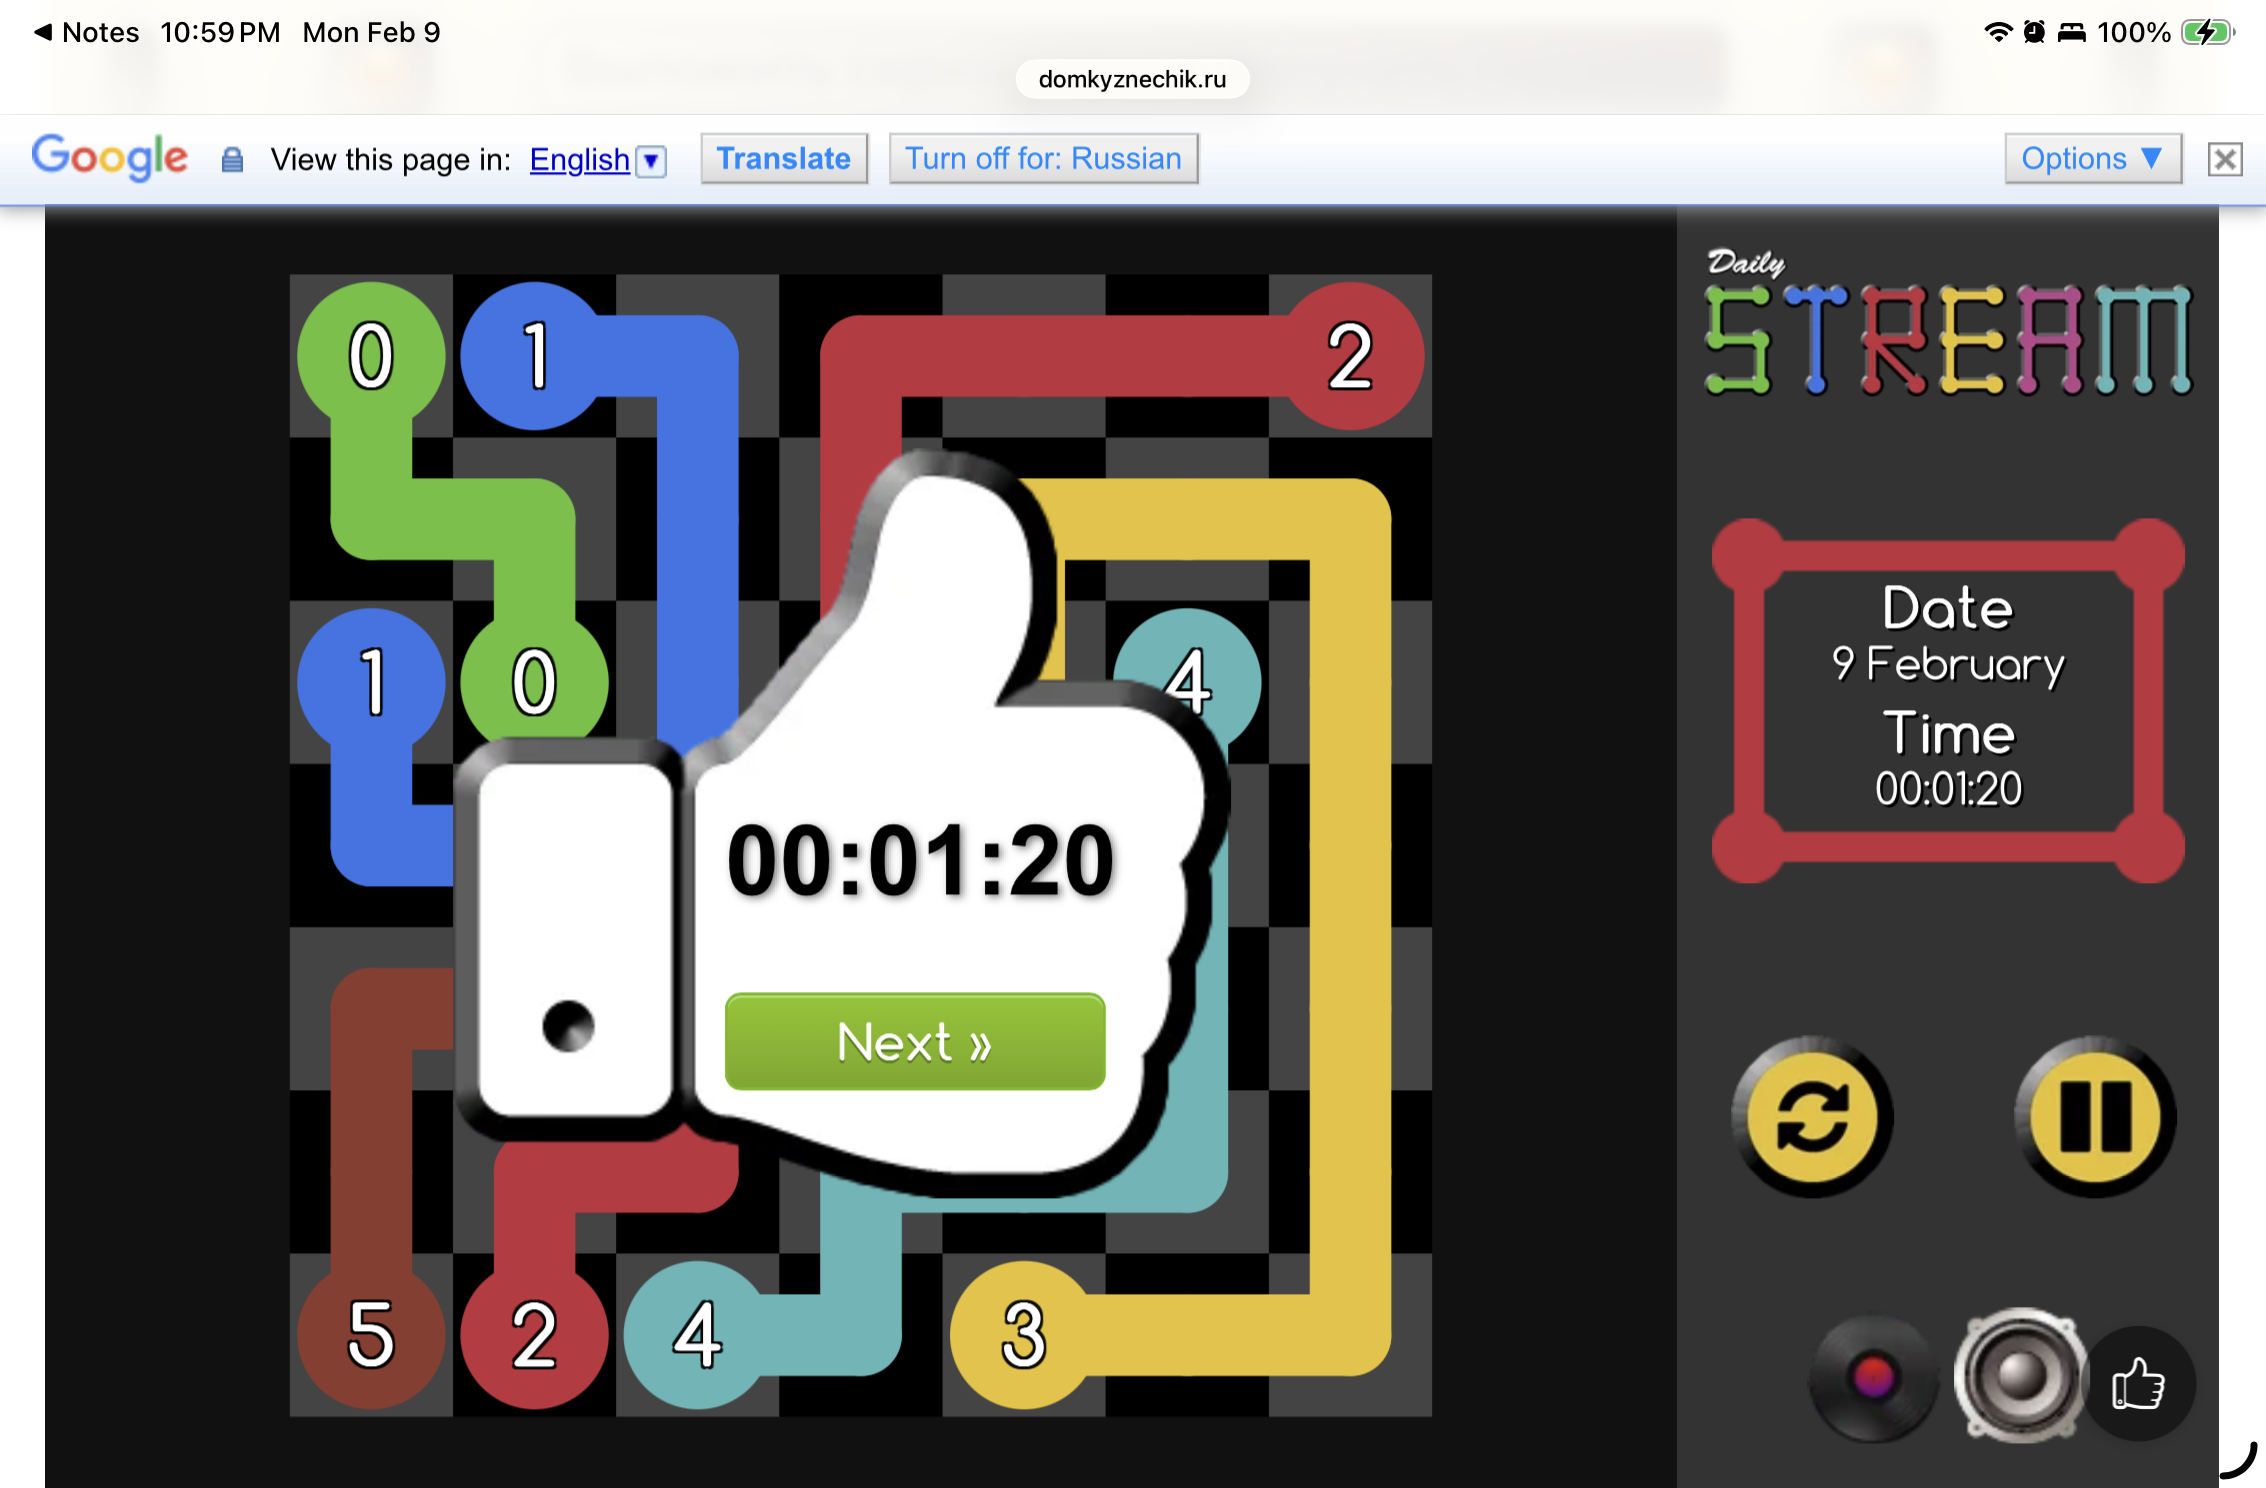
Task: Click the yellow 3 node
Action: click(1023, 1334)
